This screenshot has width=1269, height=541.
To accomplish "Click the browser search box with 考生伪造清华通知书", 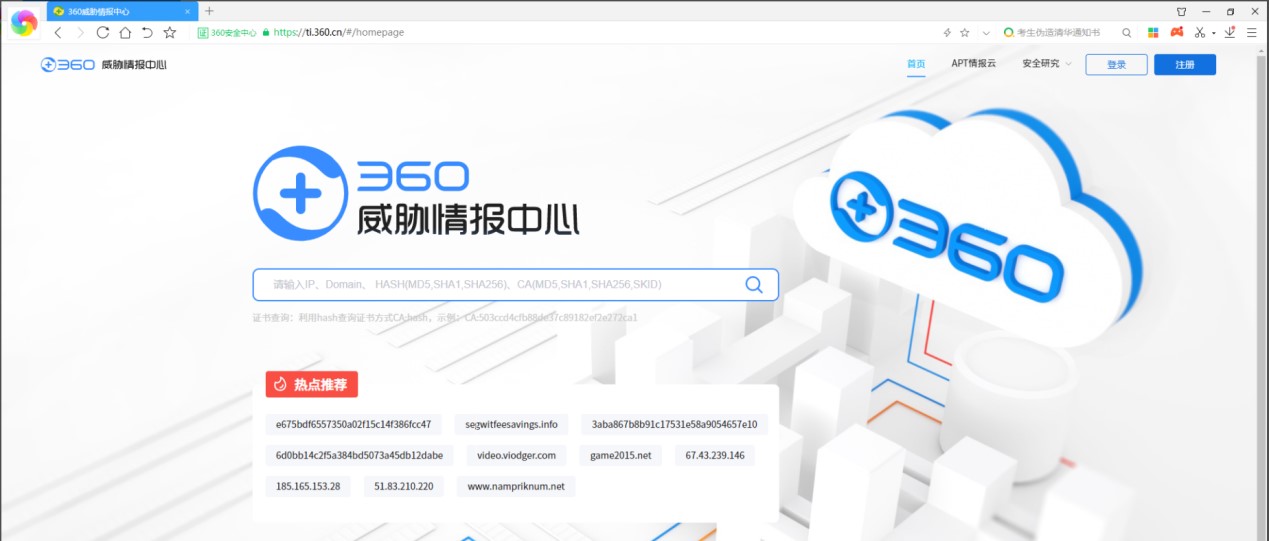I will (1065, 32).
